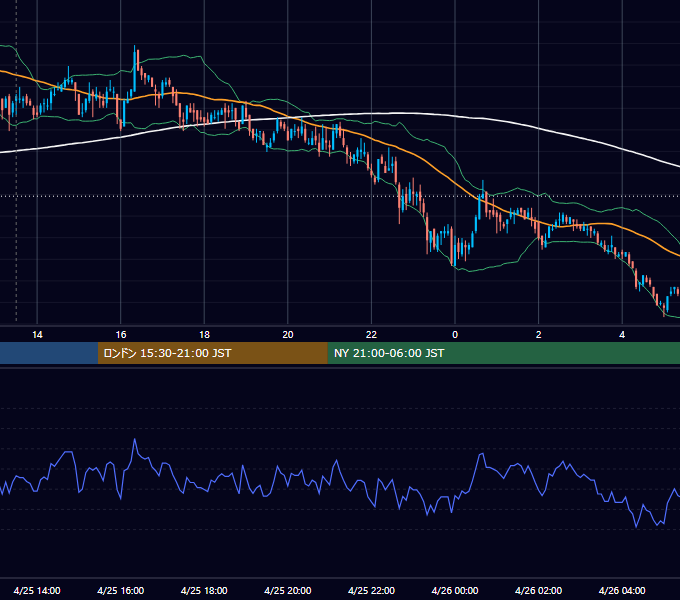Click the '18' hour label on price chart axis

204,335
